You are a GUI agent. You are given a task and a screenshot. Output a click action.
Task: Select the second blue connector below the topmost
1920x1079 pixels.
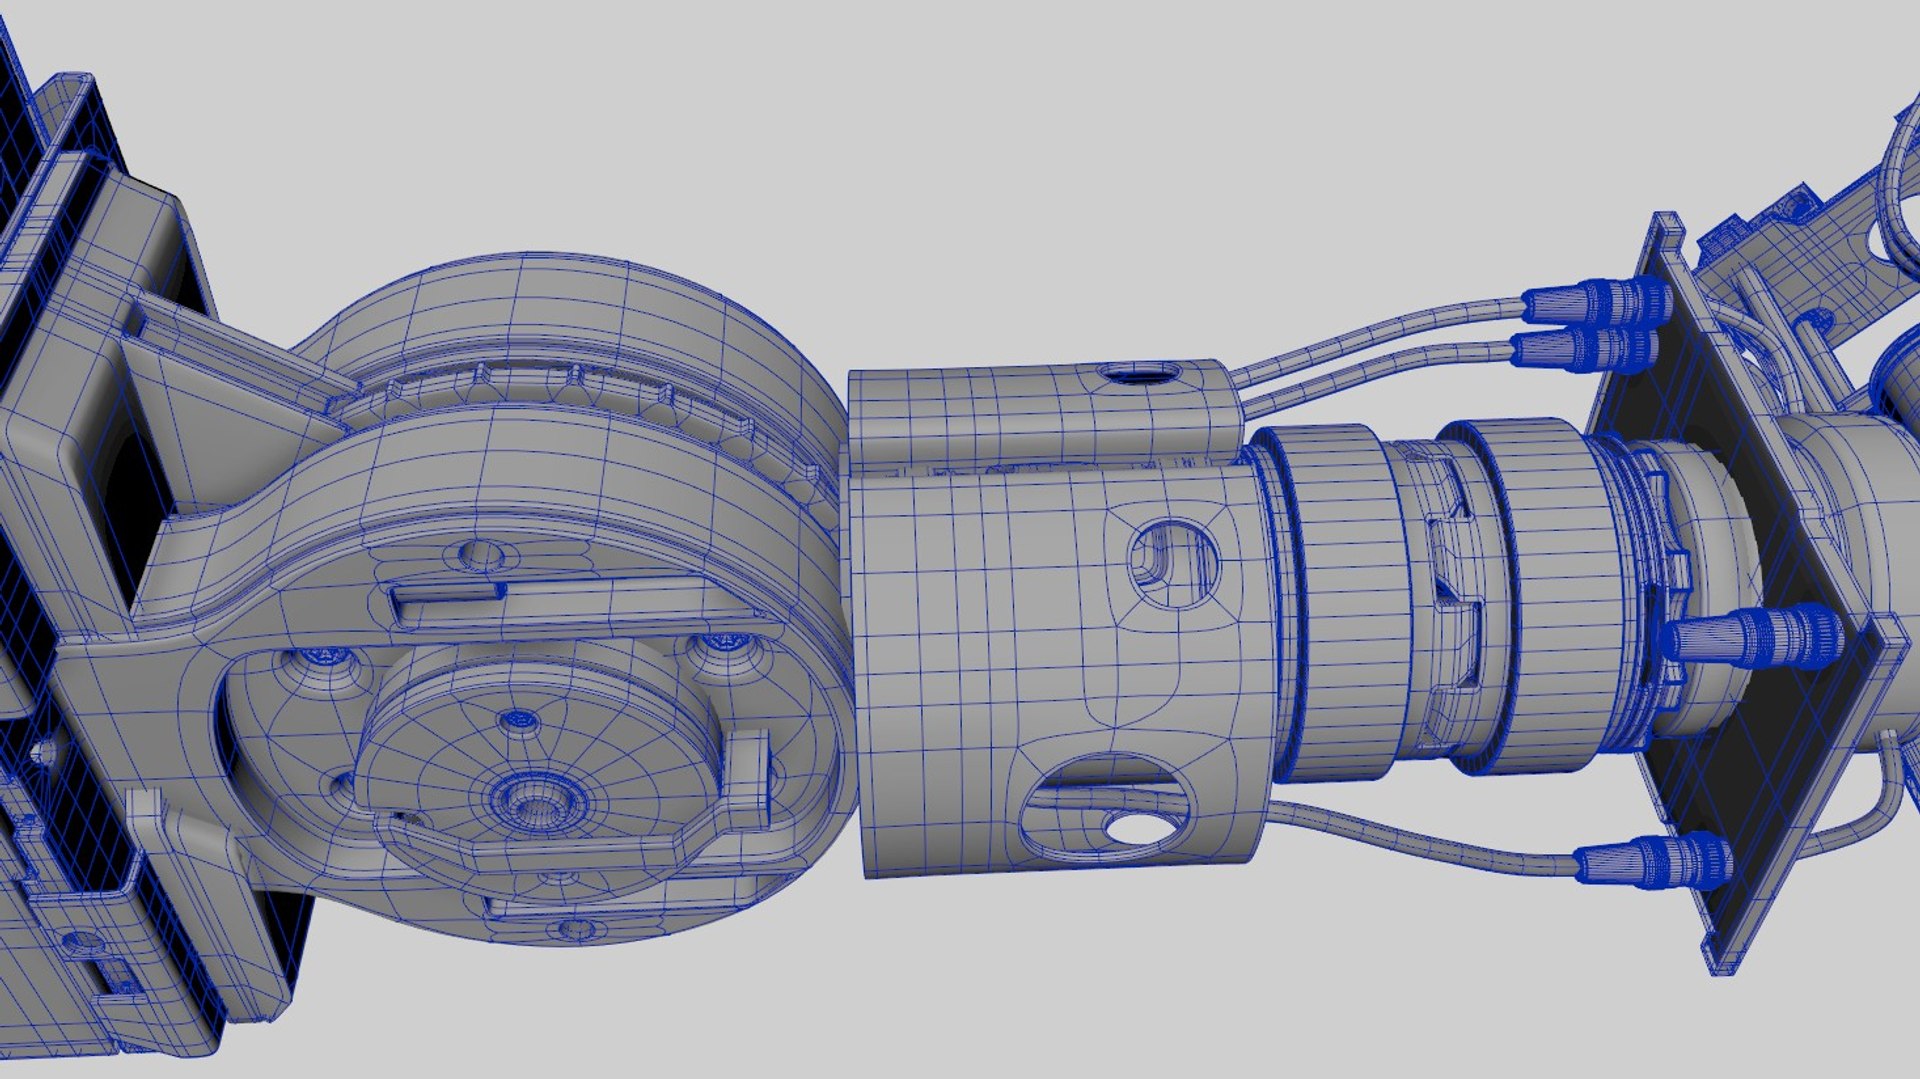pos(1586,349)
